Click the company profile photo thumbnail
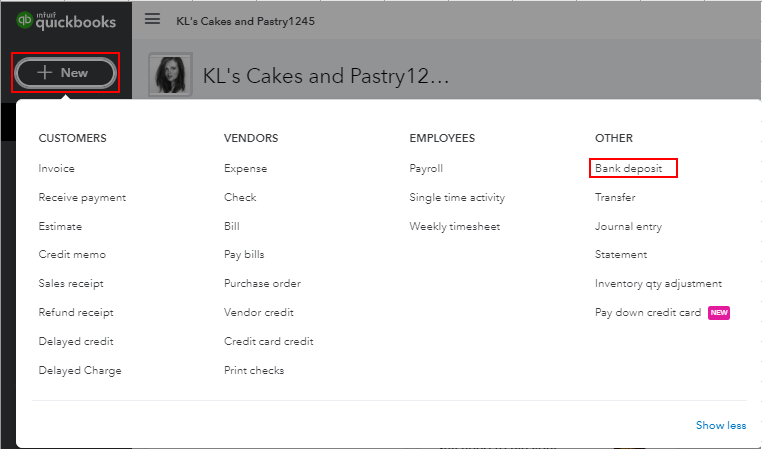Viewport: 762px width, 449px height. 170,75
